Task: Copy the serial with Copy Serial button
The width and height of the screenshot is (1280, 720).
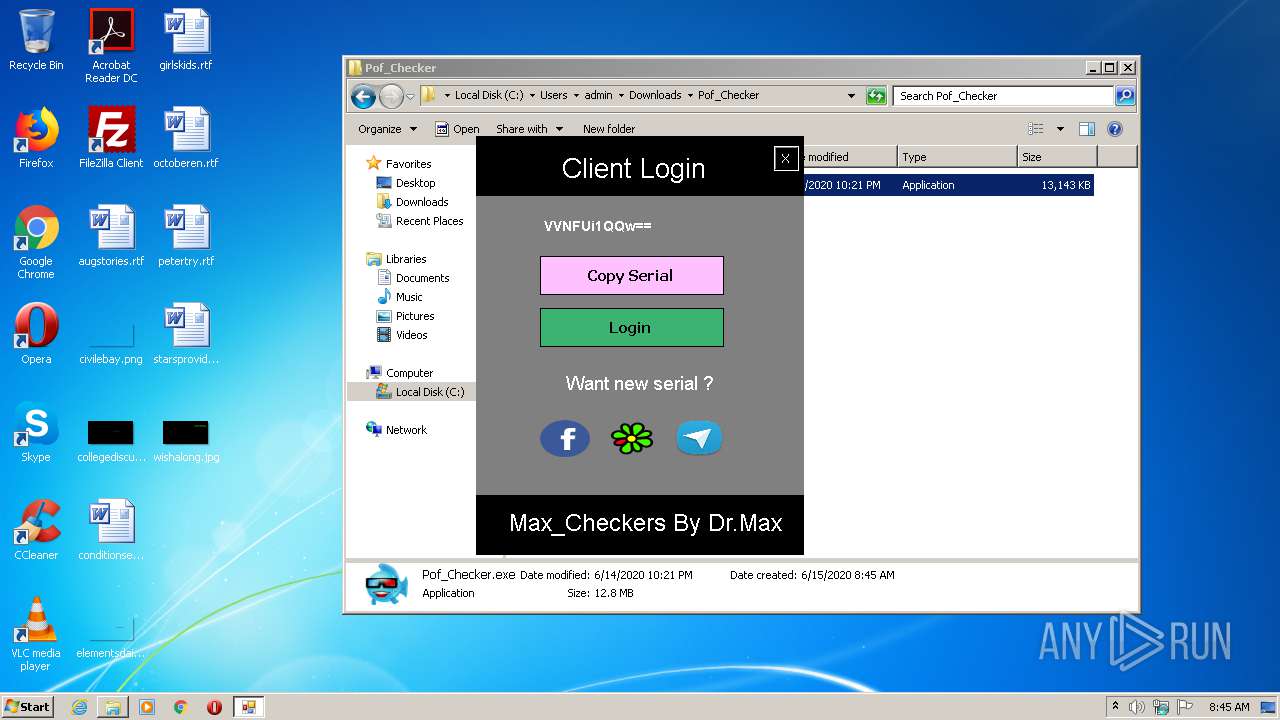Action: [631, 275]
